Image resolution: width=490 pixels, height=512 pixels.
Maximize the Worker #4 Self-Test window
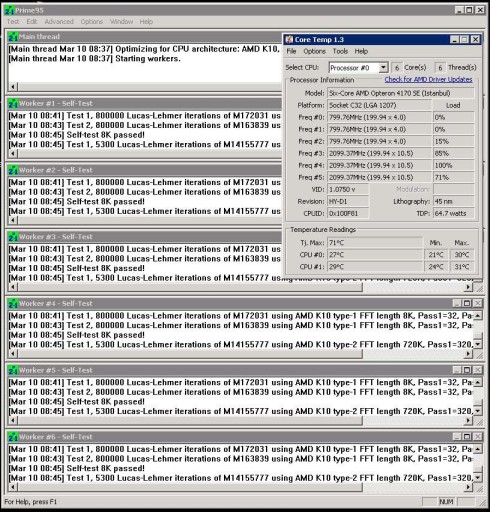467,303
